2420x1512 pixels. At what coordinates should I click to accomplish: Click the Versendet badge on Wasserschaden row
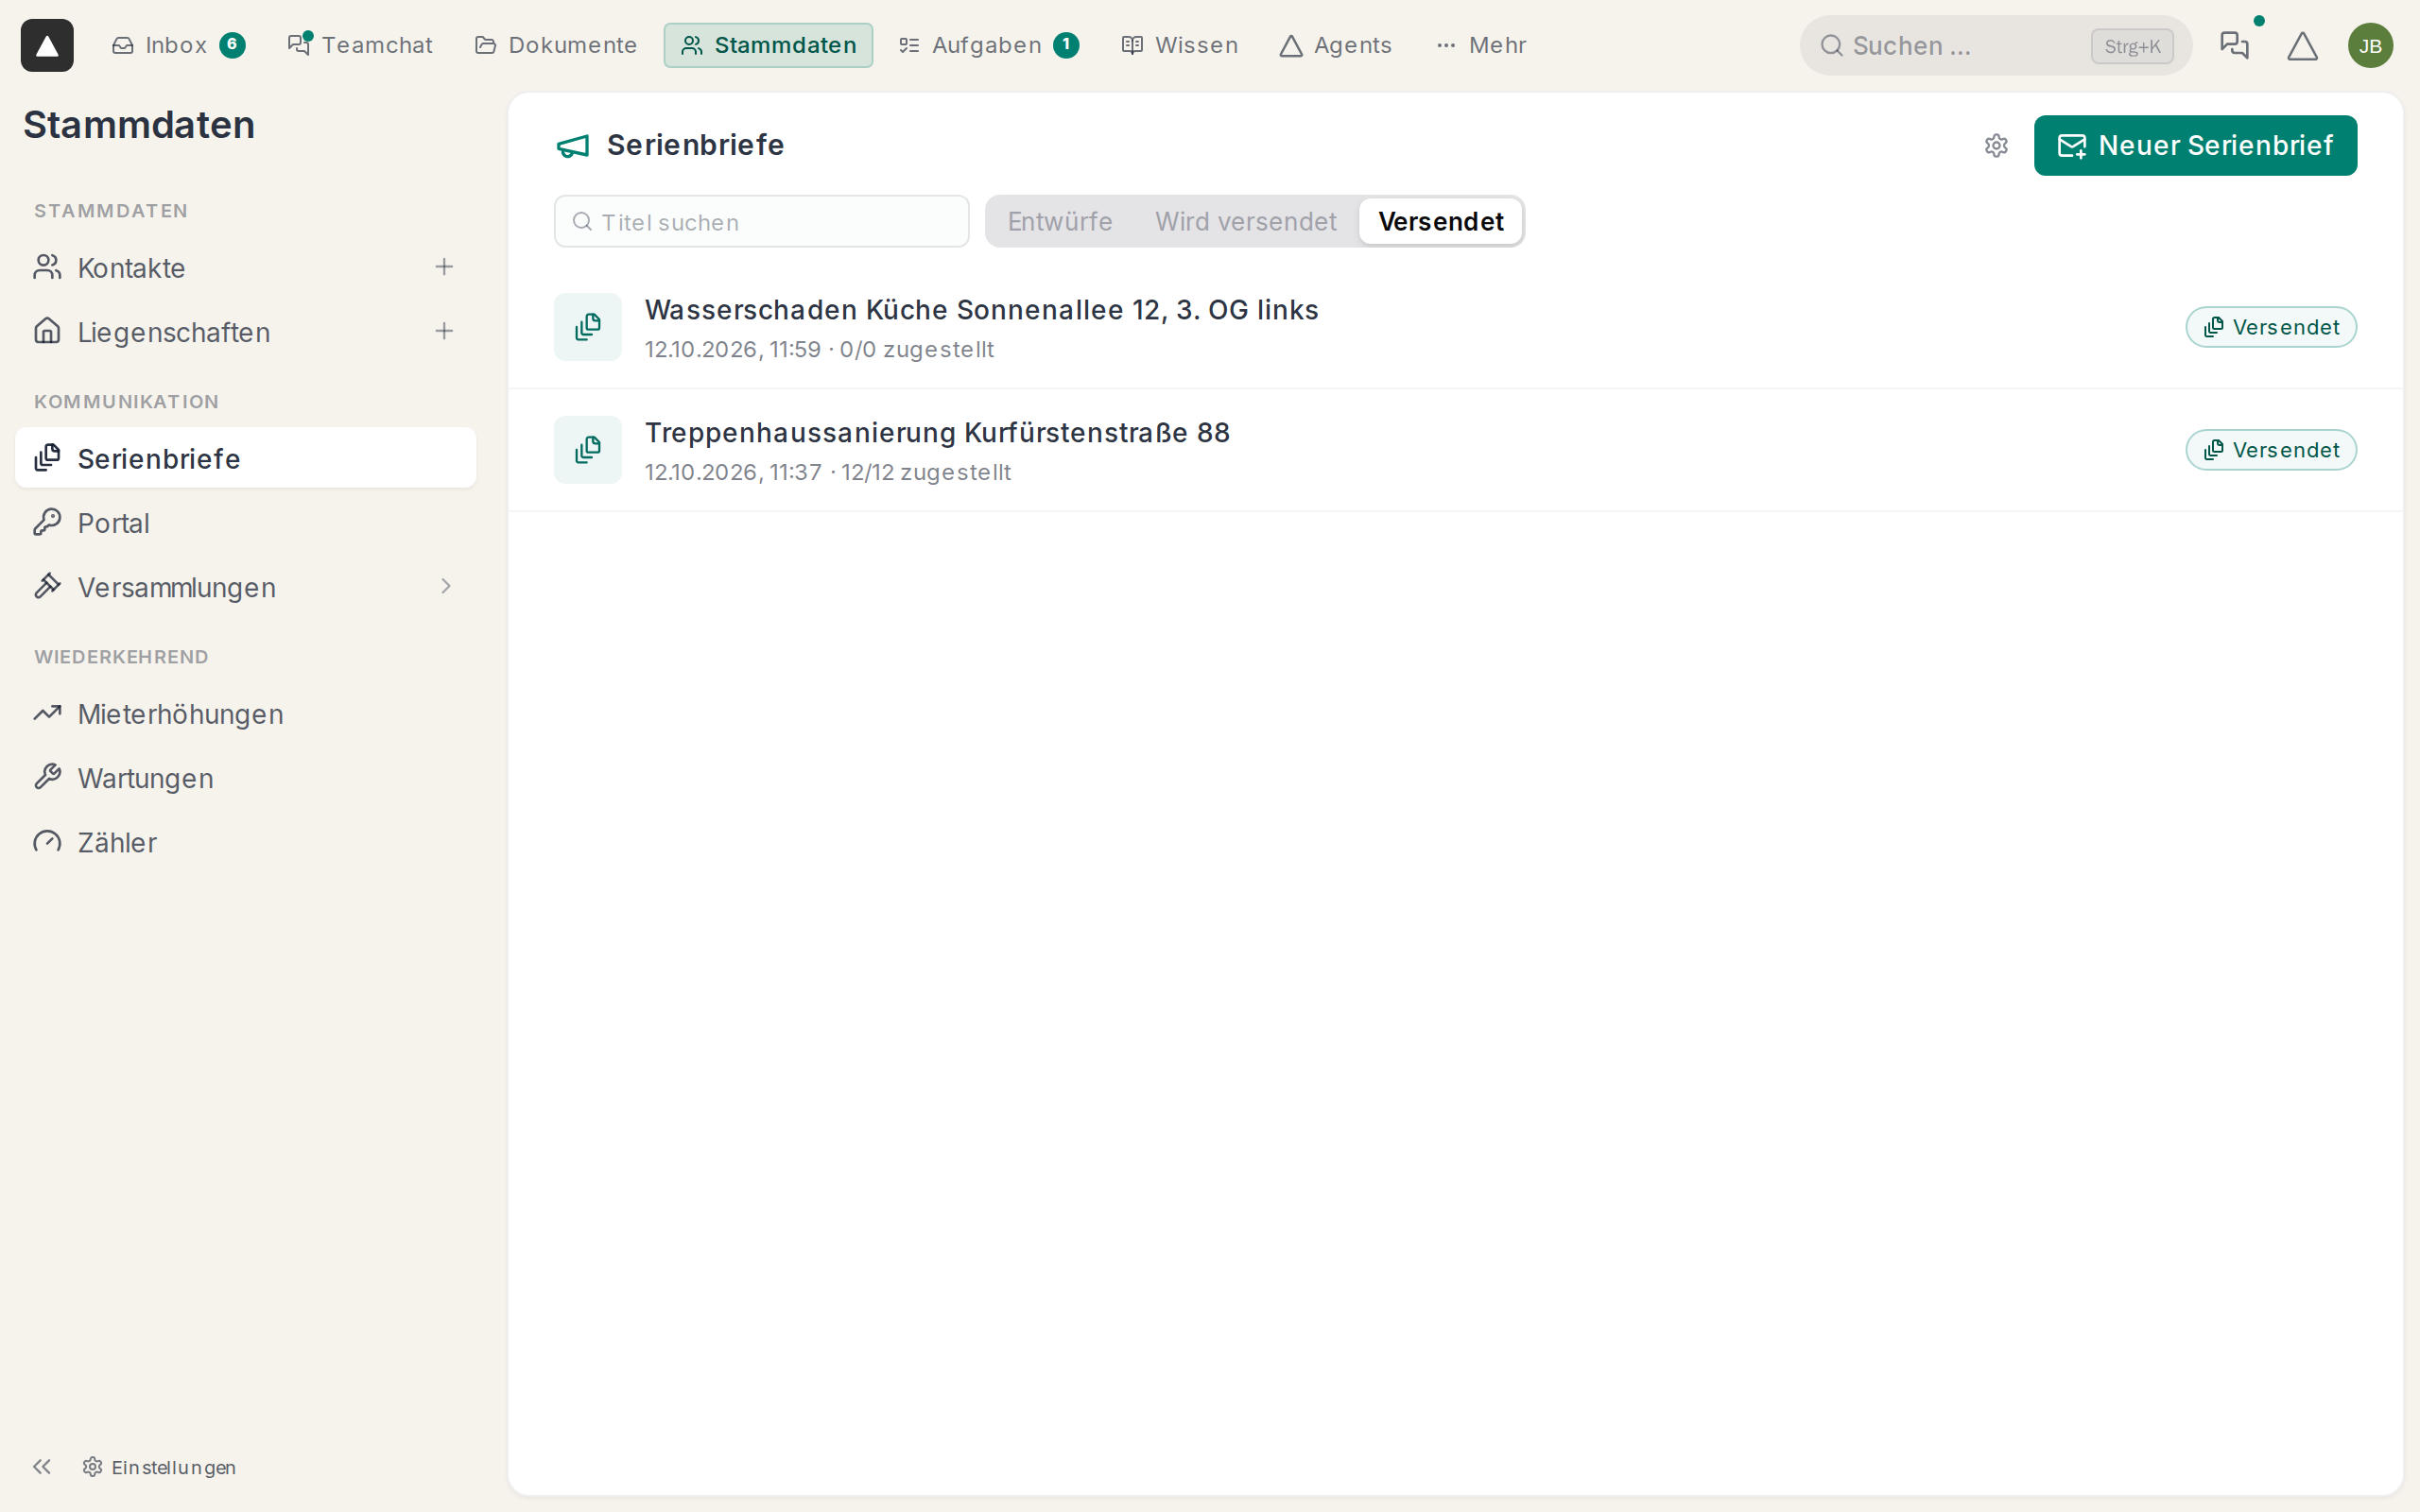2271,327
